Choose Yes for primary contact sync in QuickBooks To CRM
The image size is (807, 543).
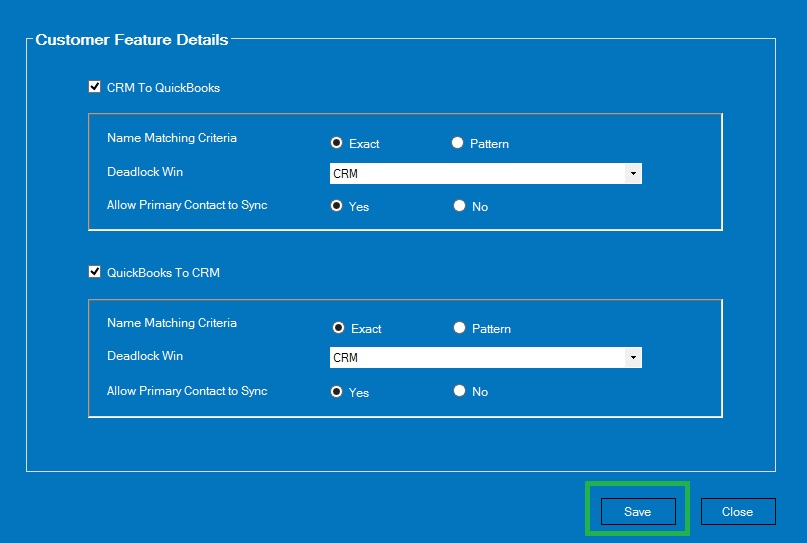336,392
